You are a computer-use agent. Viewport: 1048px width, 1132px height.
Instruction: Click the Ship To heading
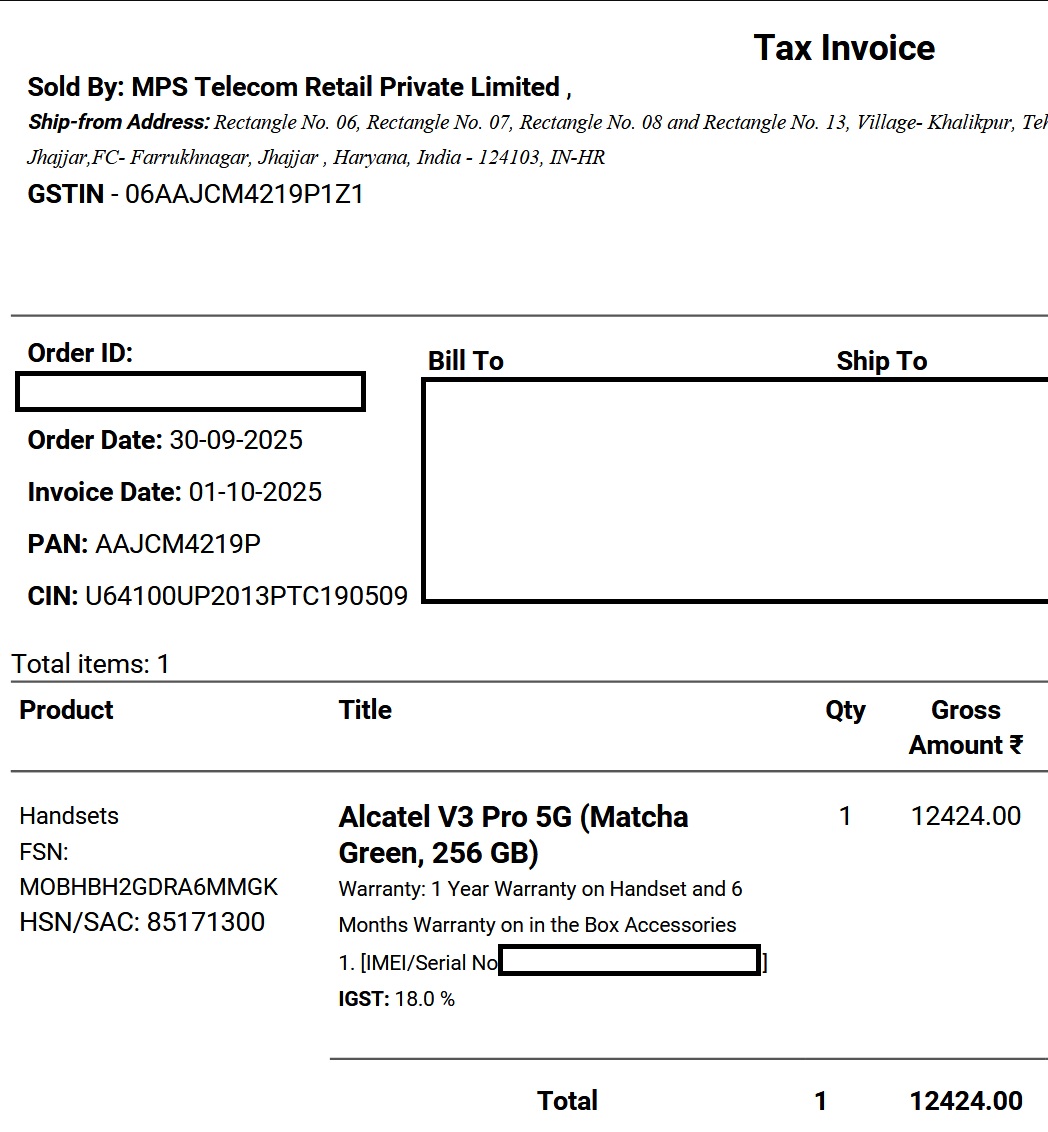point(882,361)
